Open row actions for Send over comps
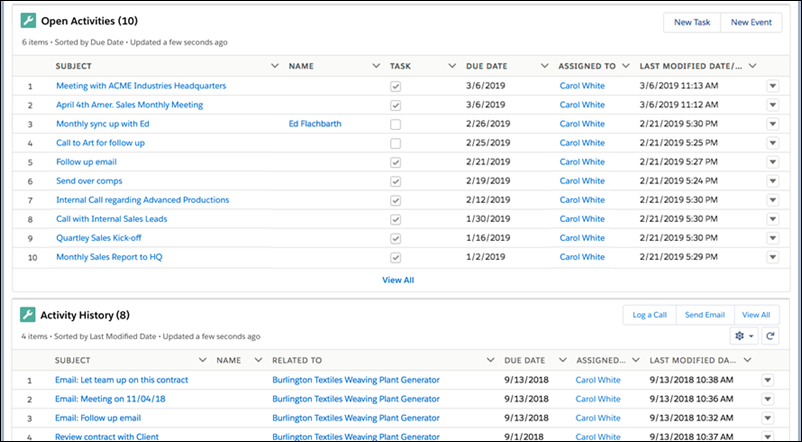 point(773,181)
